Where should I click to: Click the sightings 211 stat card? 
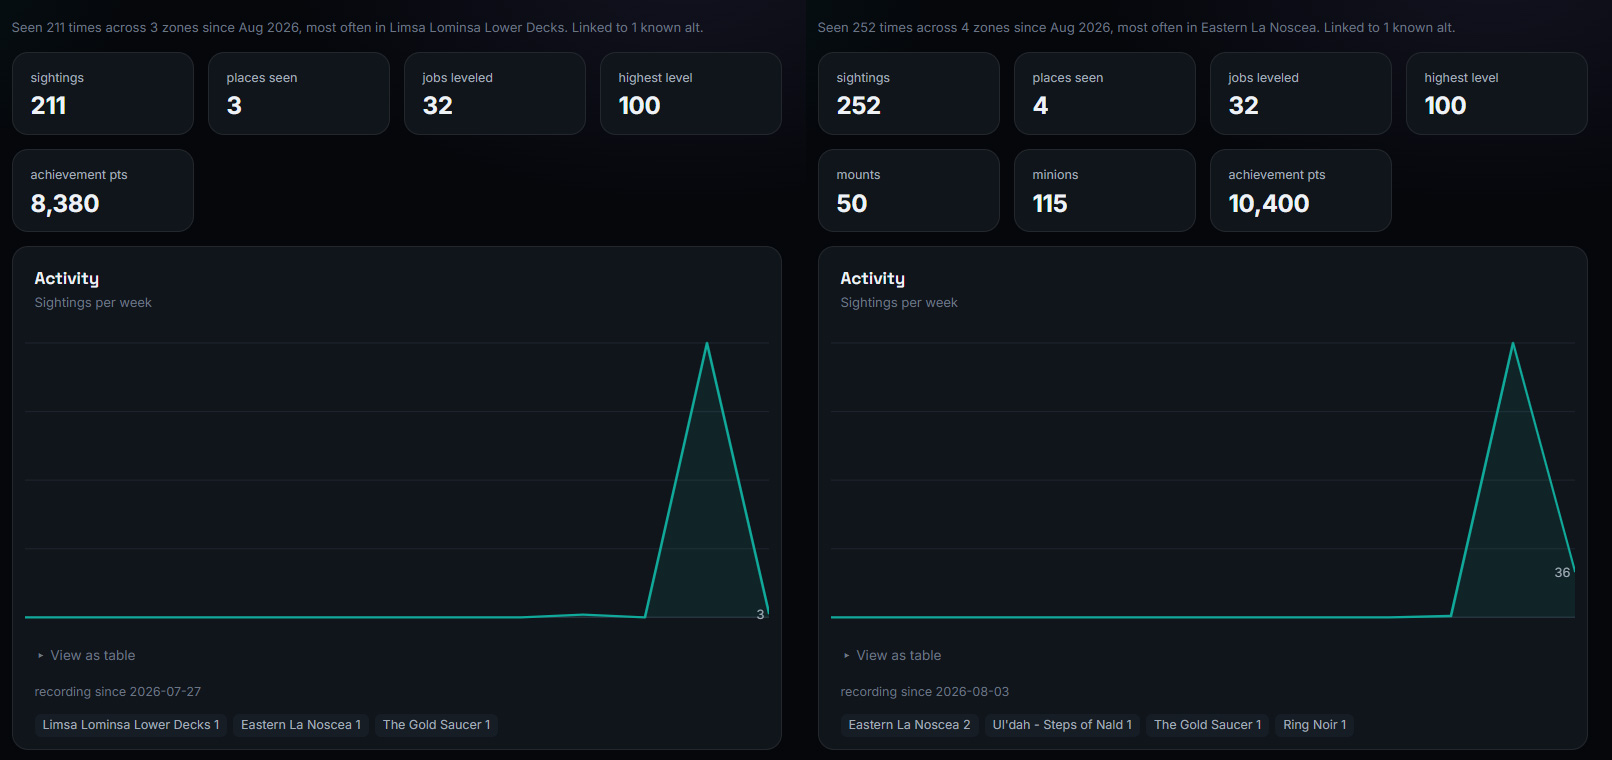tap(103, 94)
